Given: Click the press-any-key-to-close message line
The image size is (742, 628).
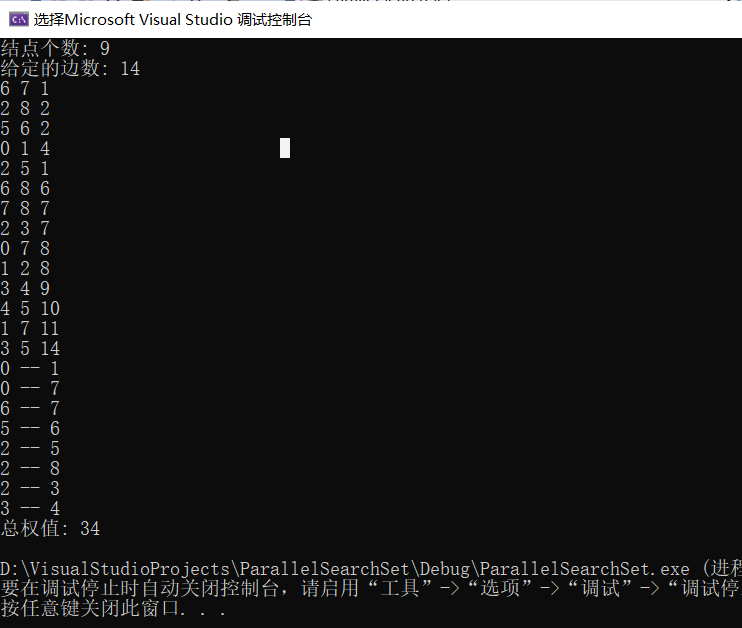Looking at the screenshot, I should pos(114,609).
